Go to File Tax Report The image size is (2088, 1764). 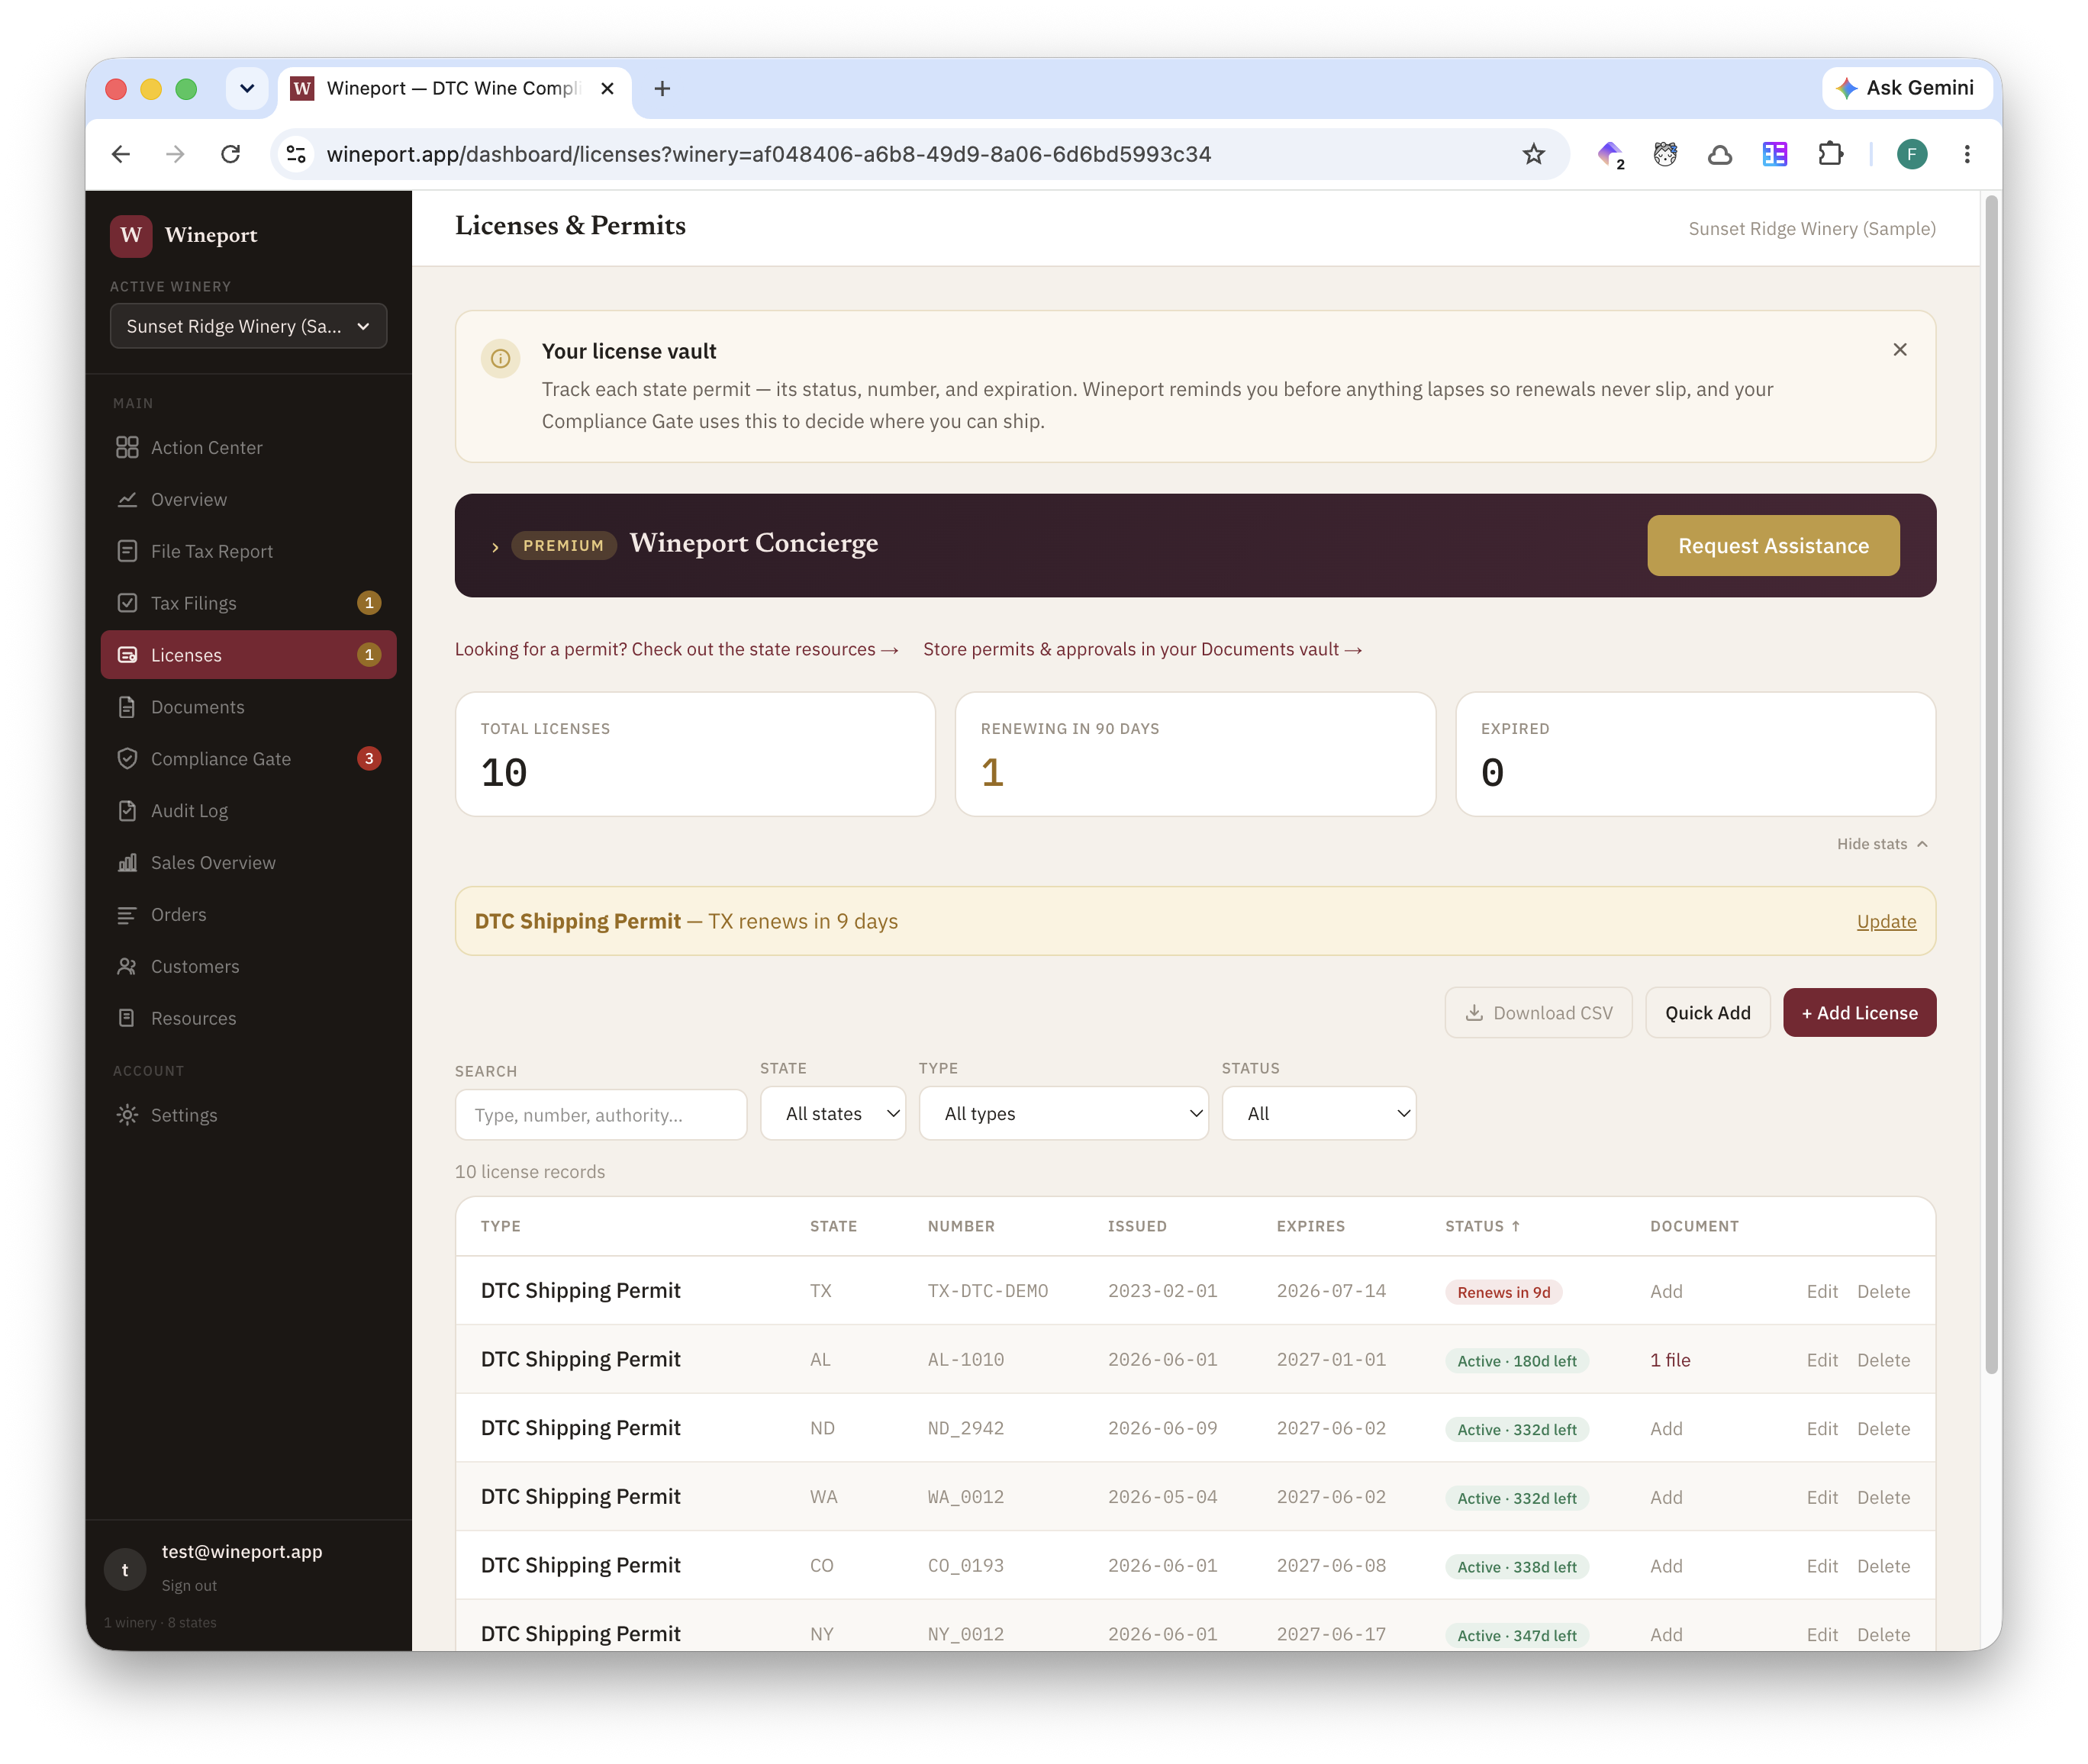(x=248, y=551)
